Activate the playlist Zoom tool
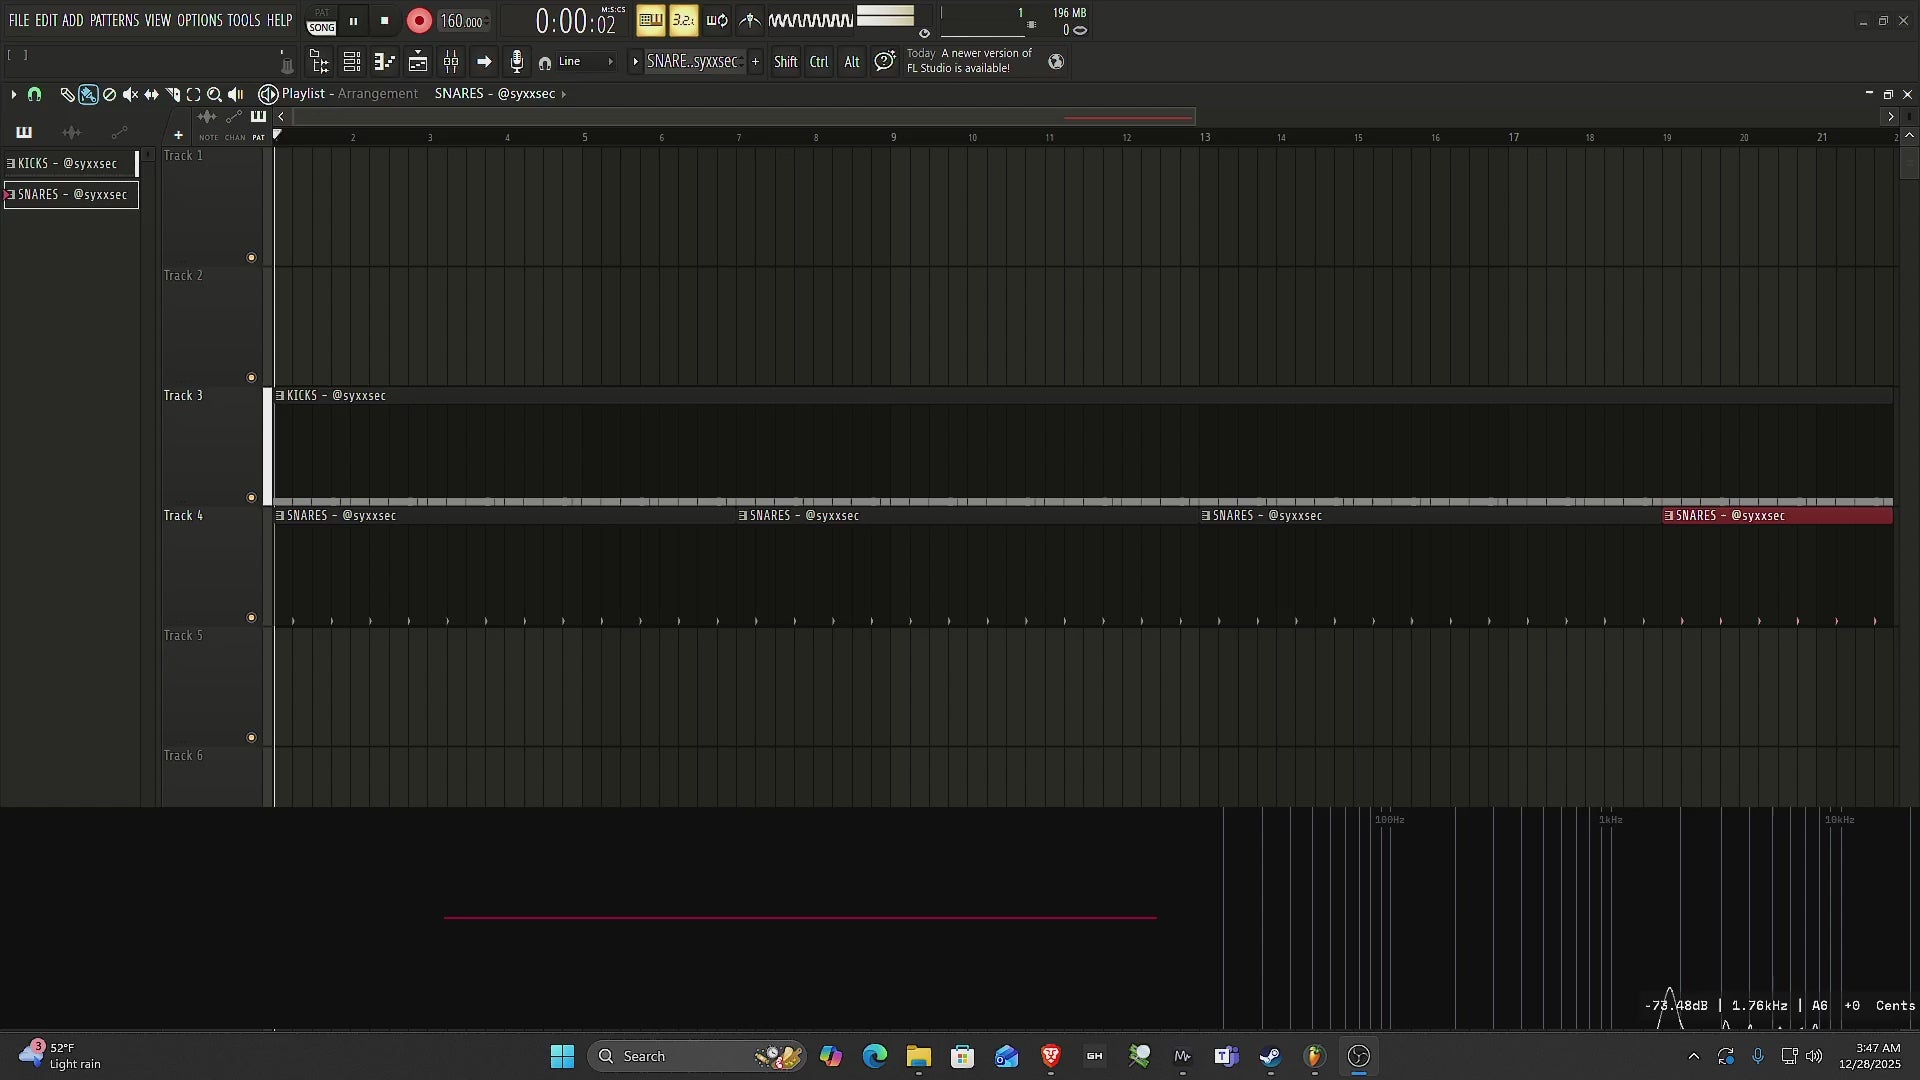Viewport: 1920px width, 1080px height. (x=214, y=94)
